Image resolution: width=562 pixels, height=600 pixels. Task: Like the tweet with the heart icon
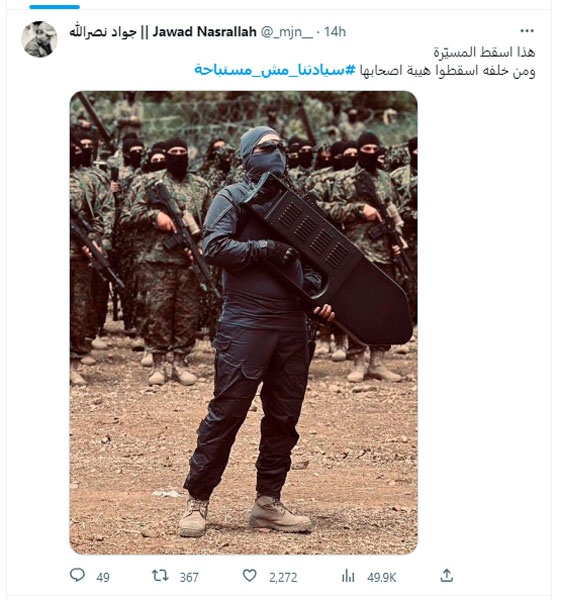(x=250, y=575)
